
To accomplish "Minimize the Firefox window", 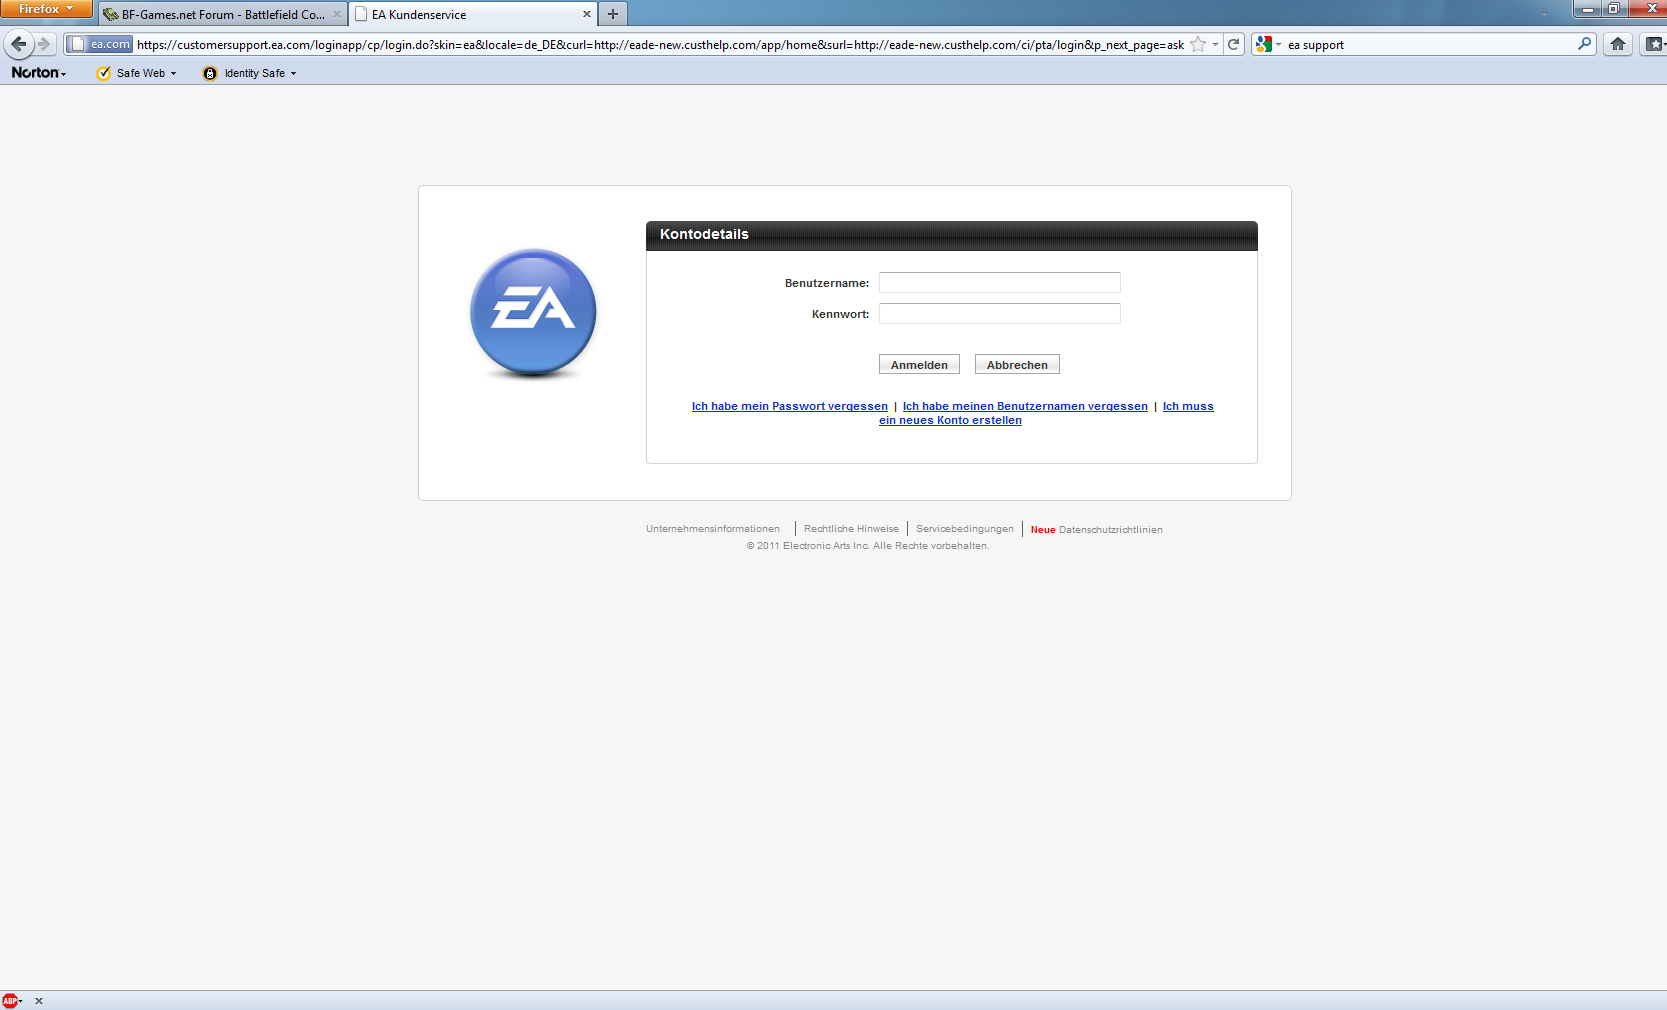I will pos(1587,9).
